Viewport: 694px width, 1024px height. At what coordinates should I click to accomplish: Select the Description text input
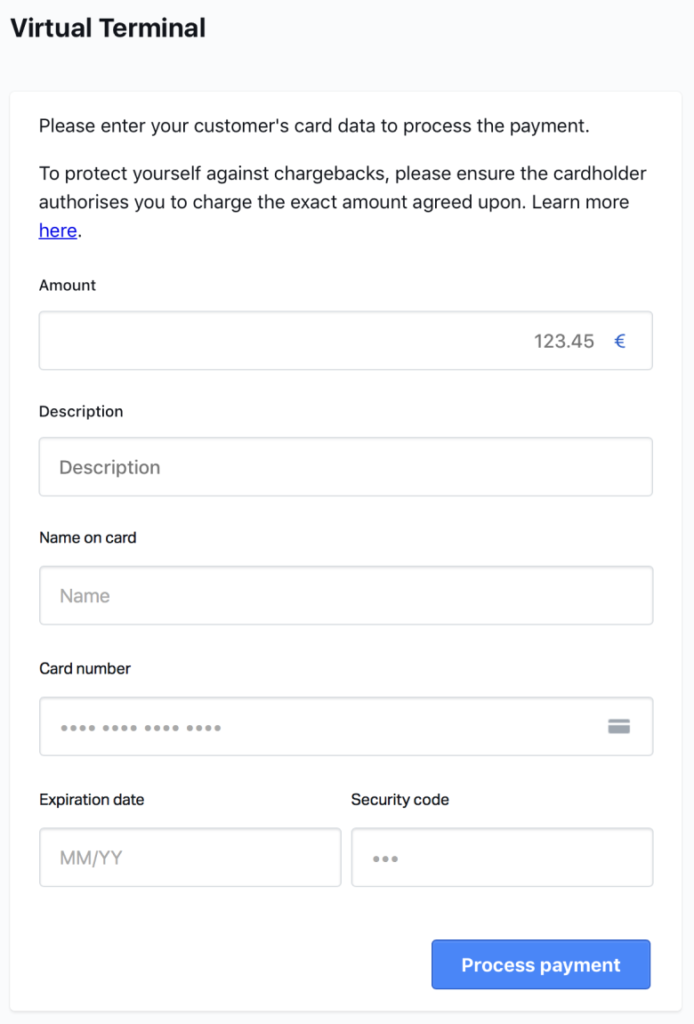click(345, 467)
